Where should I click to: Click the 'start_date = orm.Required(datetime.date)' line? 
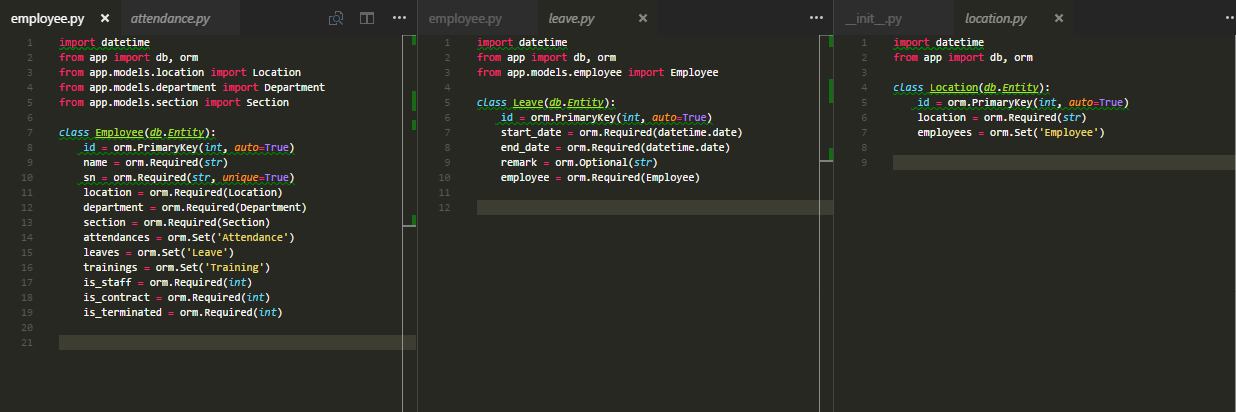coord(621,132)
